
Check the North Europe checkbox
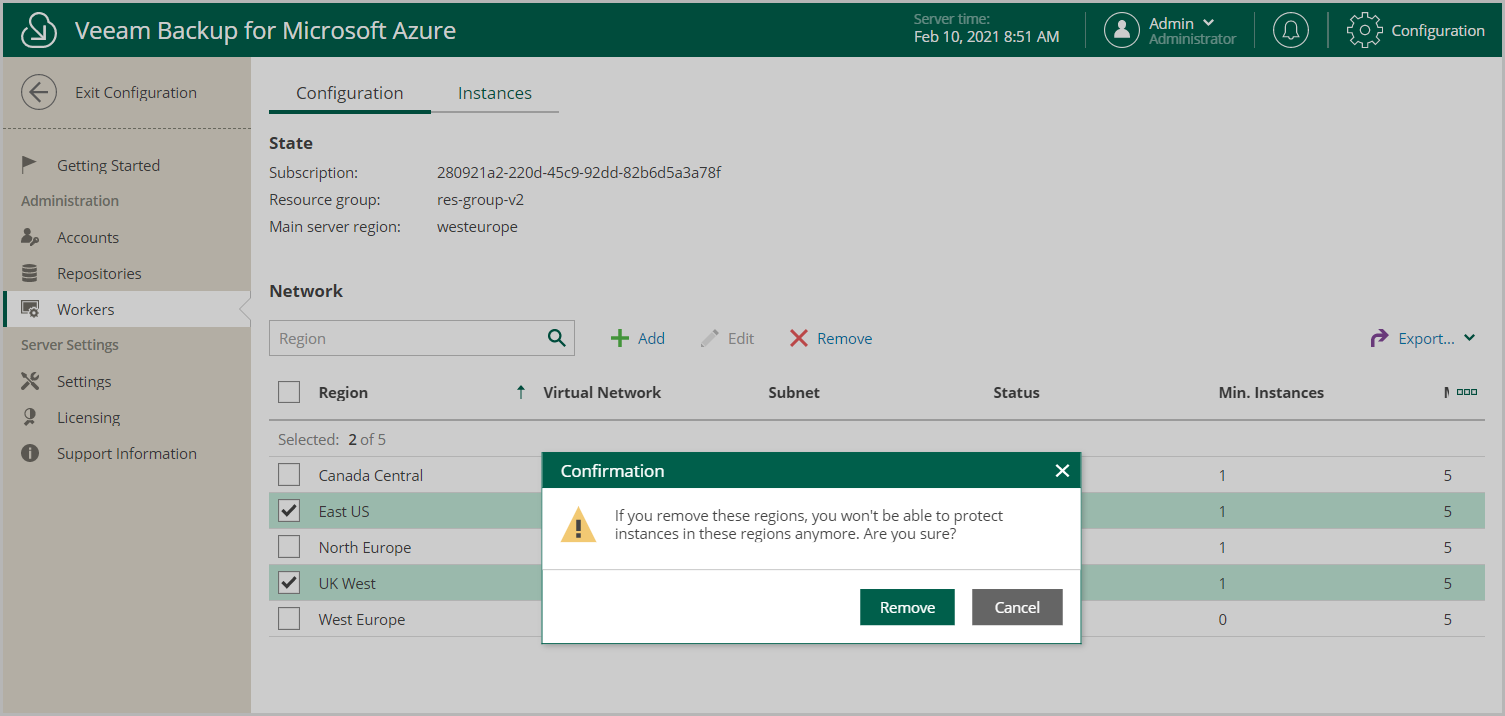point(289,547)
